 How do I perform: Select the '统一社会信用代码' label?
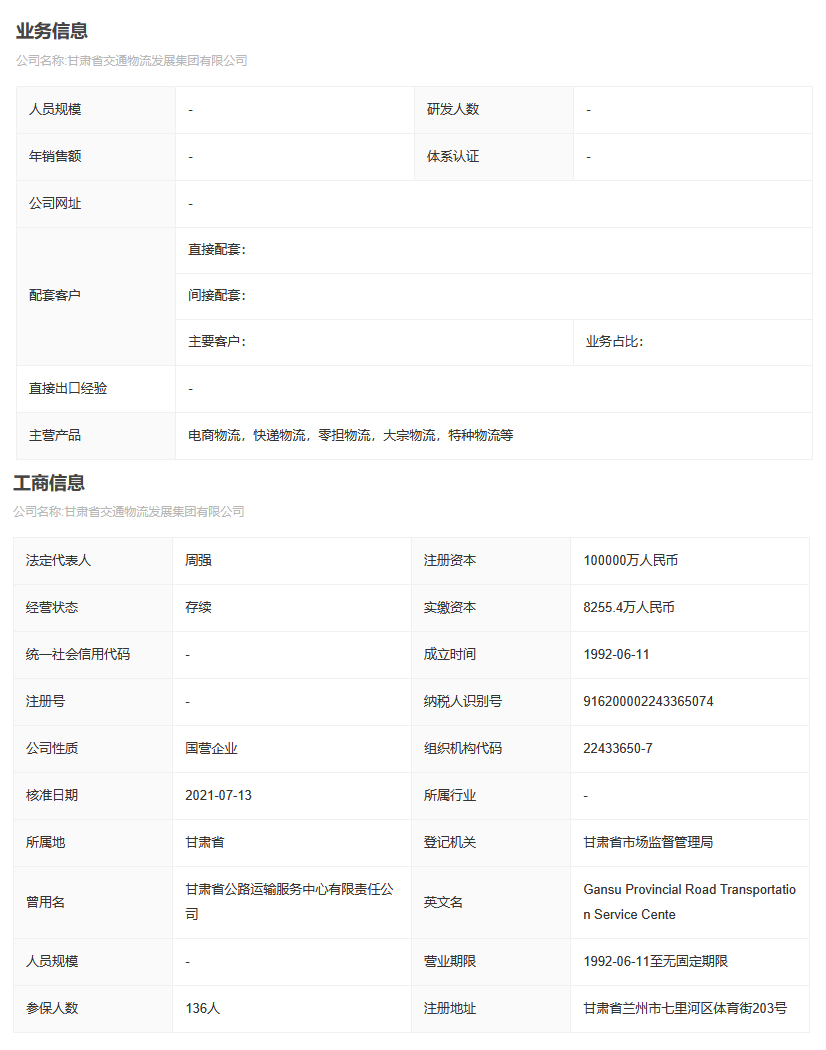coord(78,654)
